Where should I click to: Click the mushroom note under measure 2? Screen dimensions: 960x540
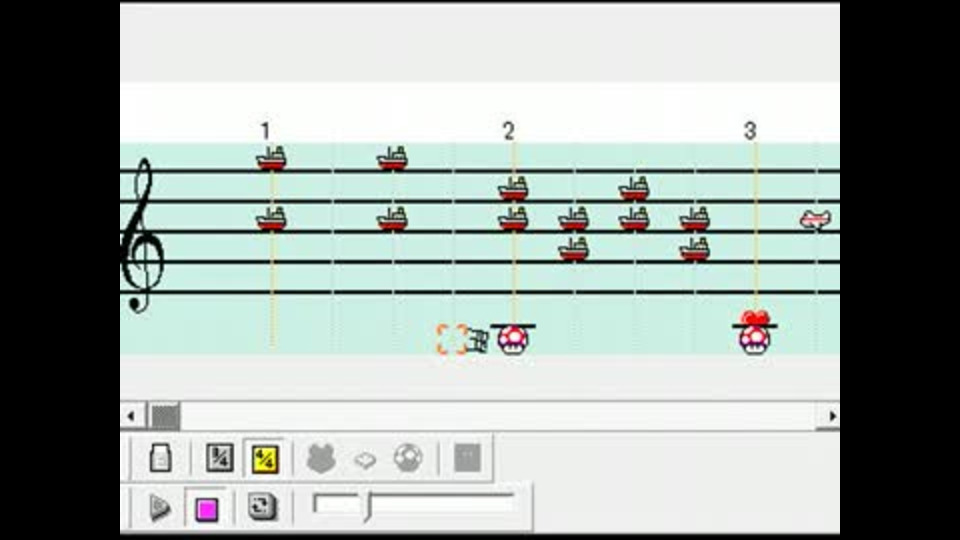512,339
